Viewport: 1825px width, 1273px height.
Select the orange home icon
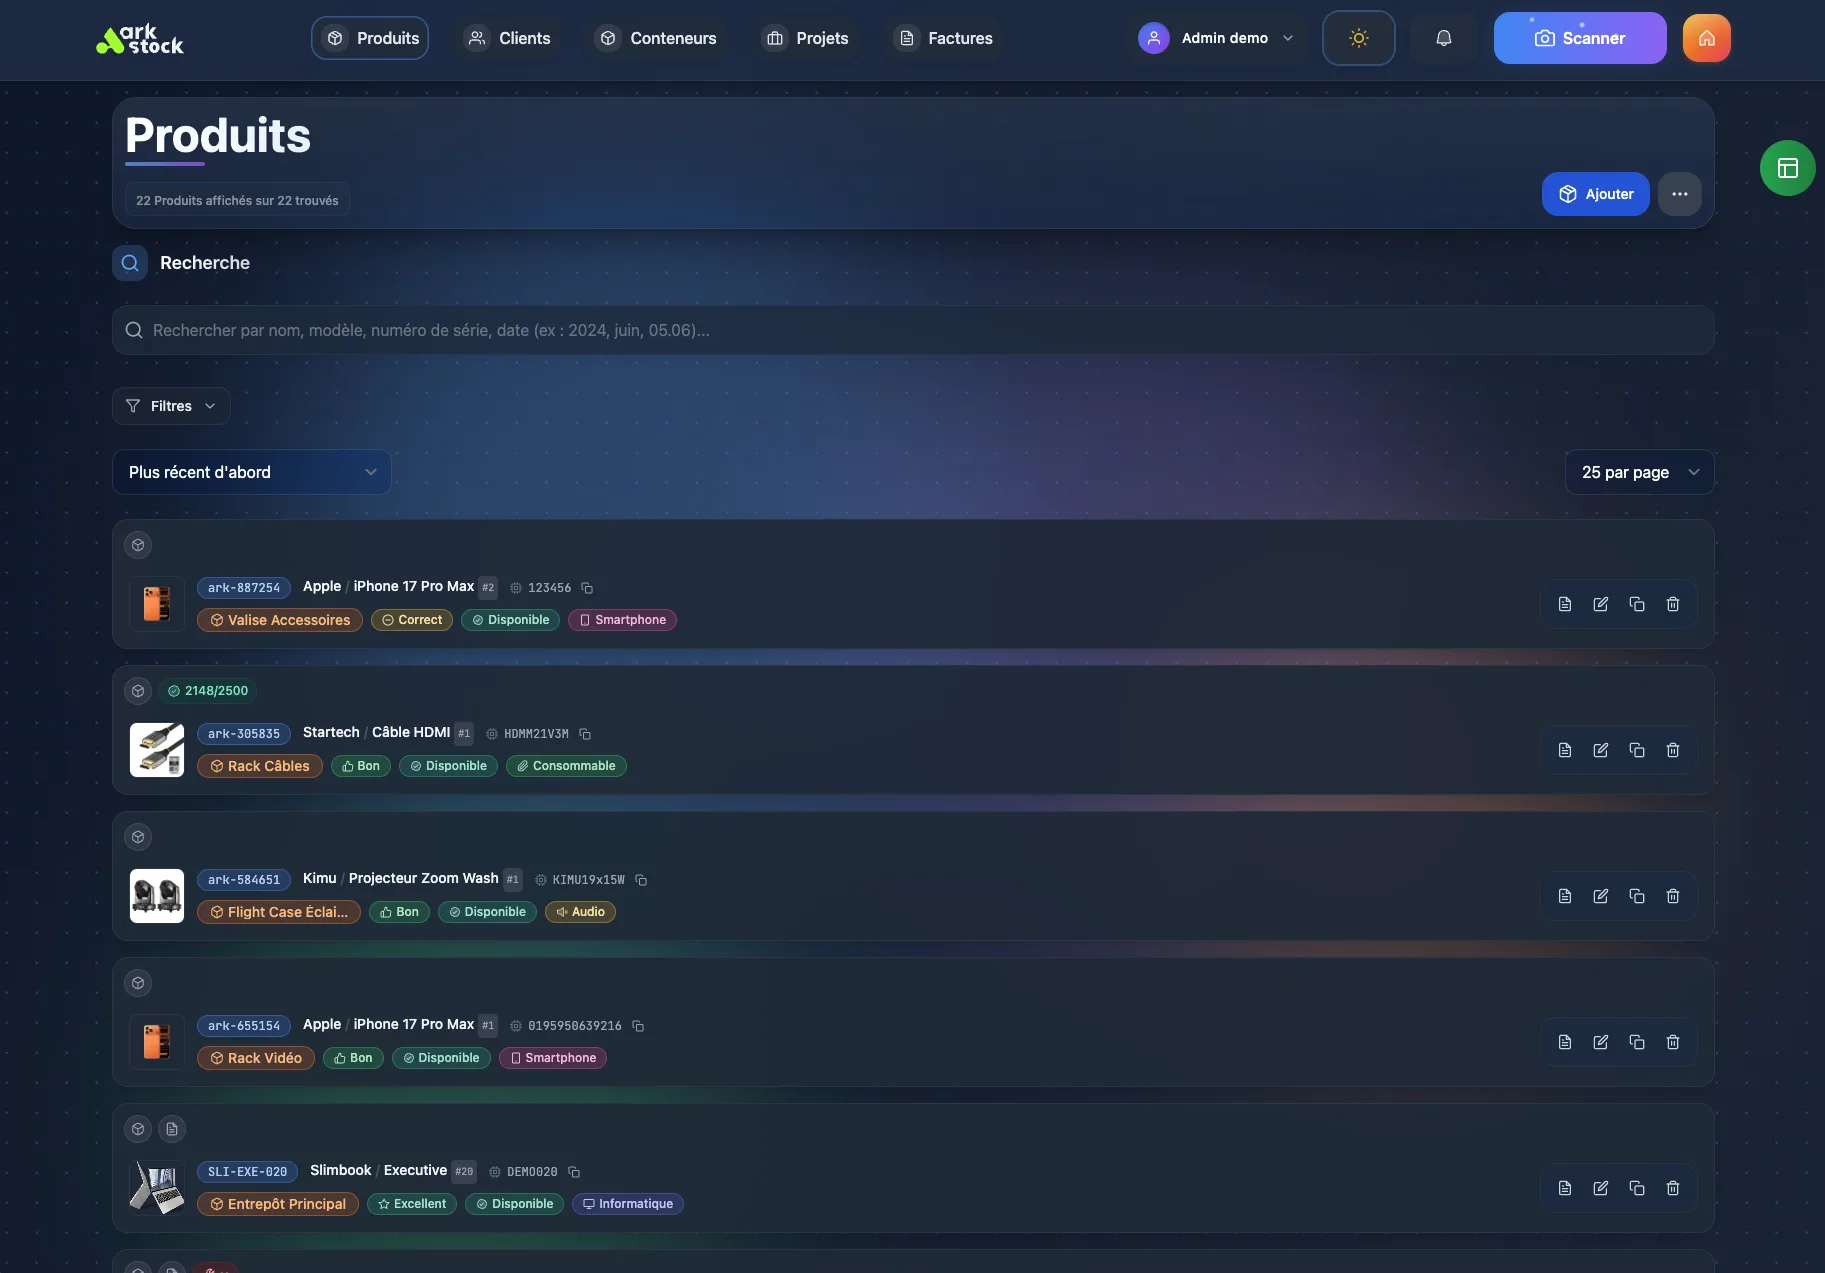click(x=1705, y=38)
